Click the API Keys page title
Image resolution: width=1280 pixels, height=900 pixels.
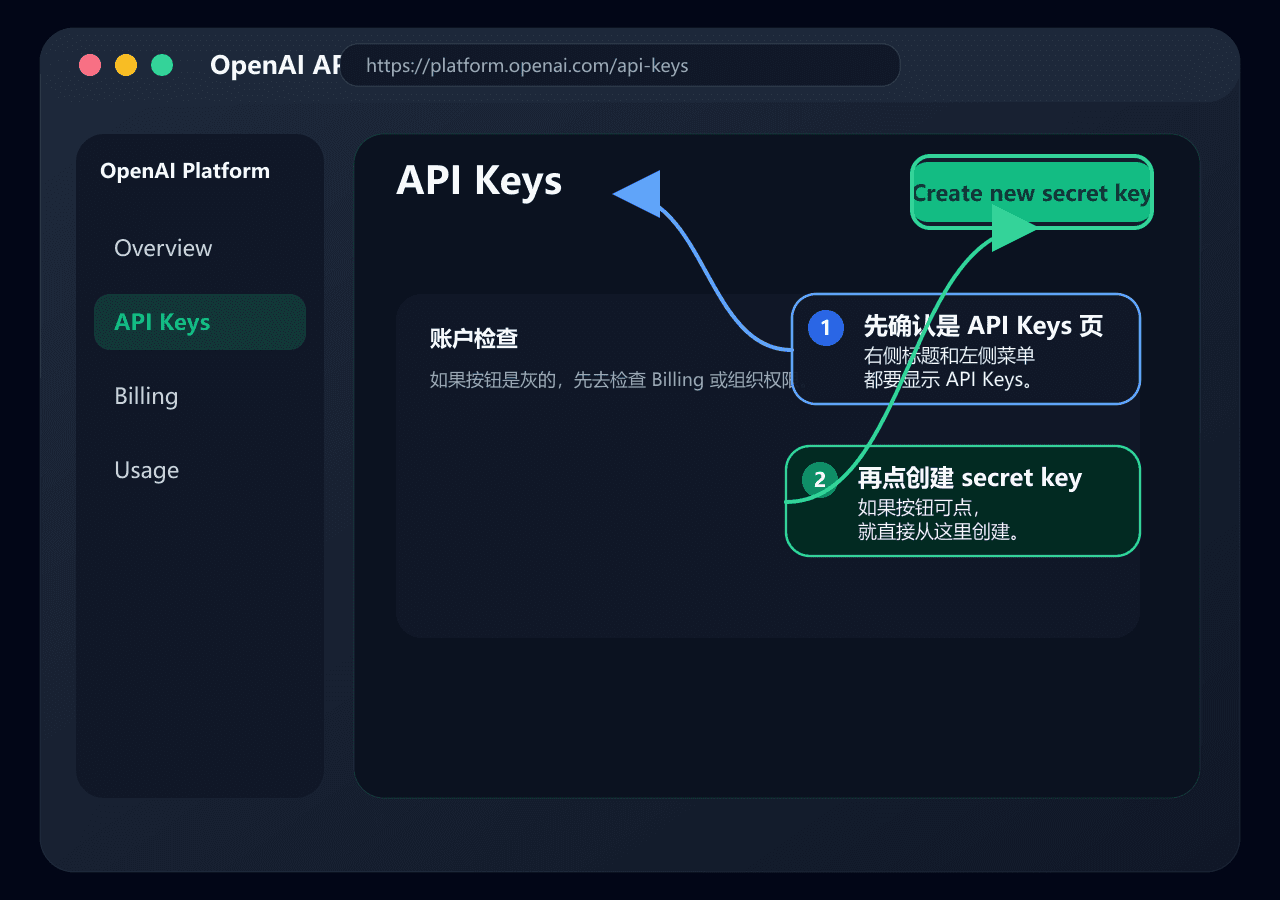pyautogui.click(x=479, y=181)
